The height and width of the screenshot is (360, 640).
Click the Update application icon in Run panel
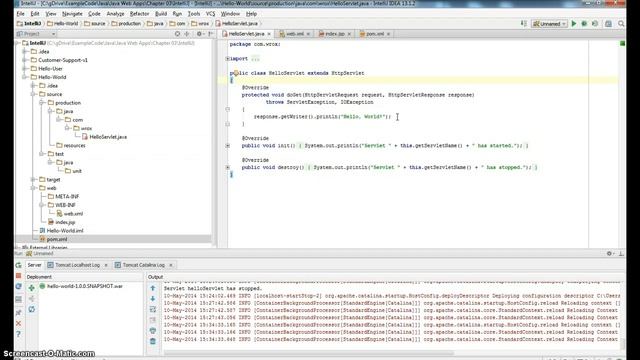[x=18, y=287]
